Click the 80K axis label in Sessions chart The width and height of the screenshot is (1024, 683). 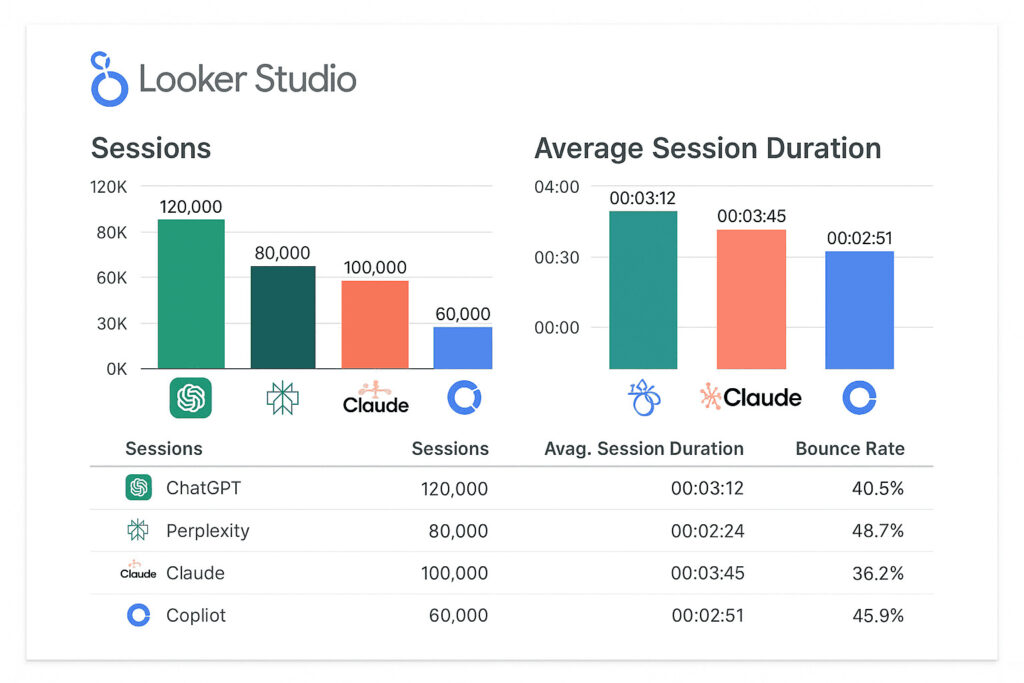pyautogui.click(x=112, y=232)
